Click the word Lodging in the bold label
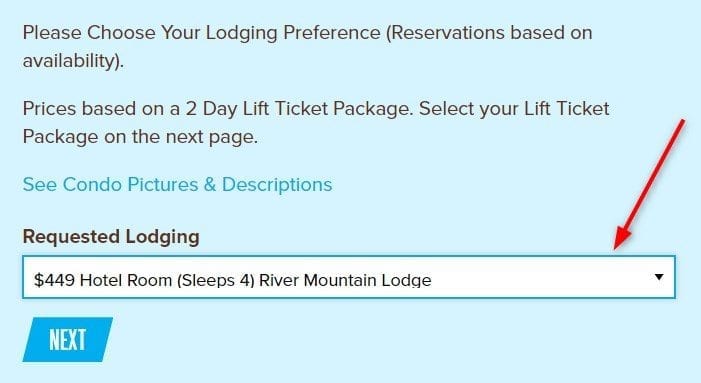The image size is (701, 383). (x=162, y=237)
